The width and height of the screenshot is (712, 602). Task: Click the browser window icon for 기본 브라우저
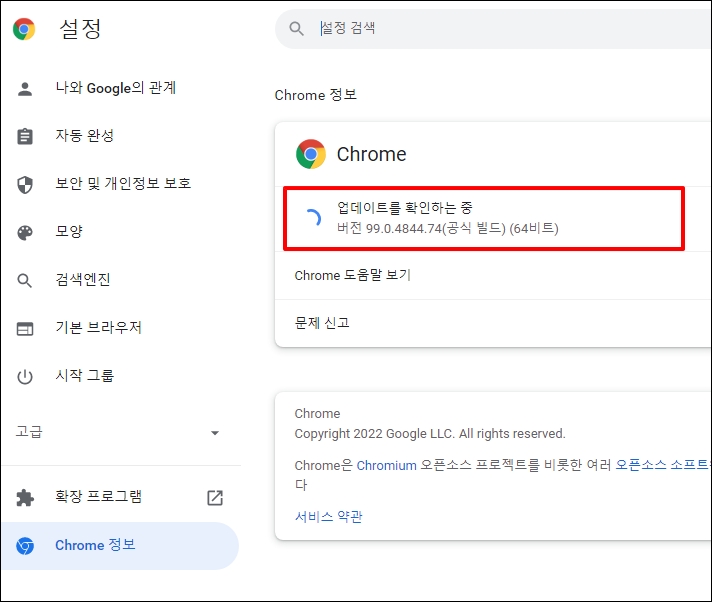[x=25, y=329]
